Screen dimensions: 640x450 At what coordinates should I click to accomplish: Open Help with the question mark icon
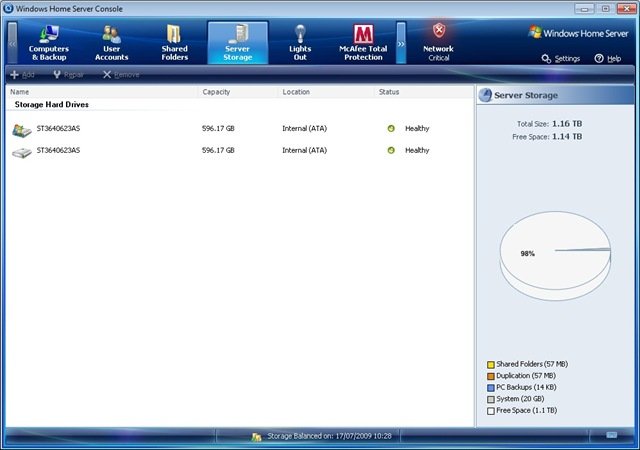608,59
